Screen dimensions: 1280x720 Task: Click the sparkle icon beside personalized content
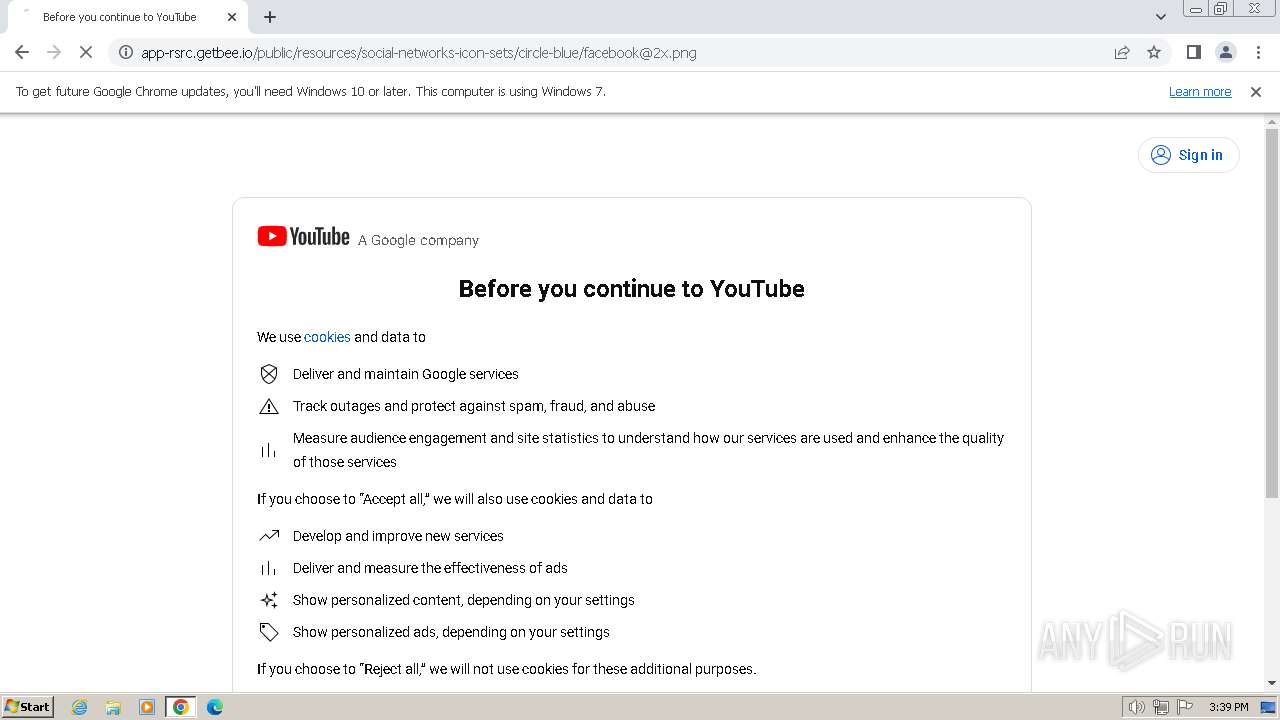click(x=269, y=600)
